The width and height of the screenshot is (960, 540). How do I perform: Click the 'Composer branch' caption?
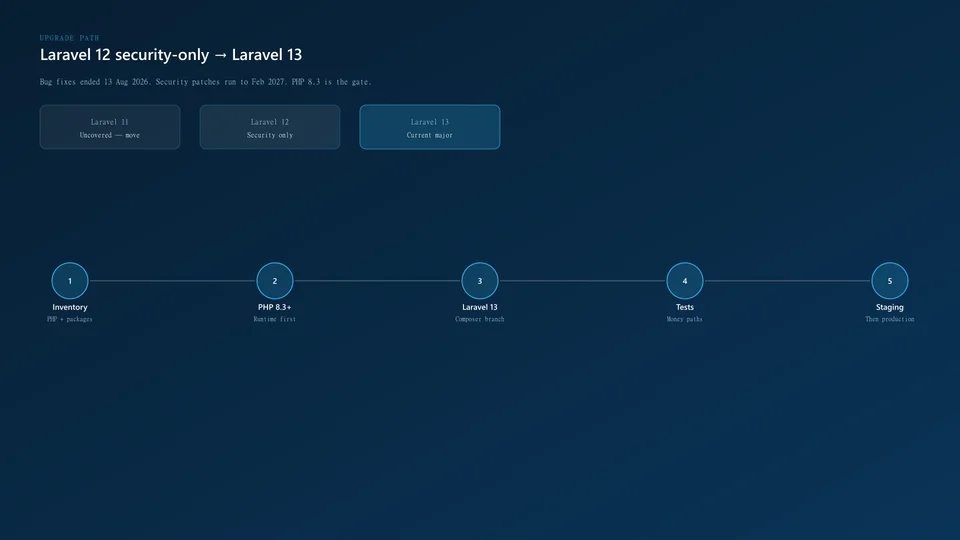pyautogui.click(x=480, y=319)
